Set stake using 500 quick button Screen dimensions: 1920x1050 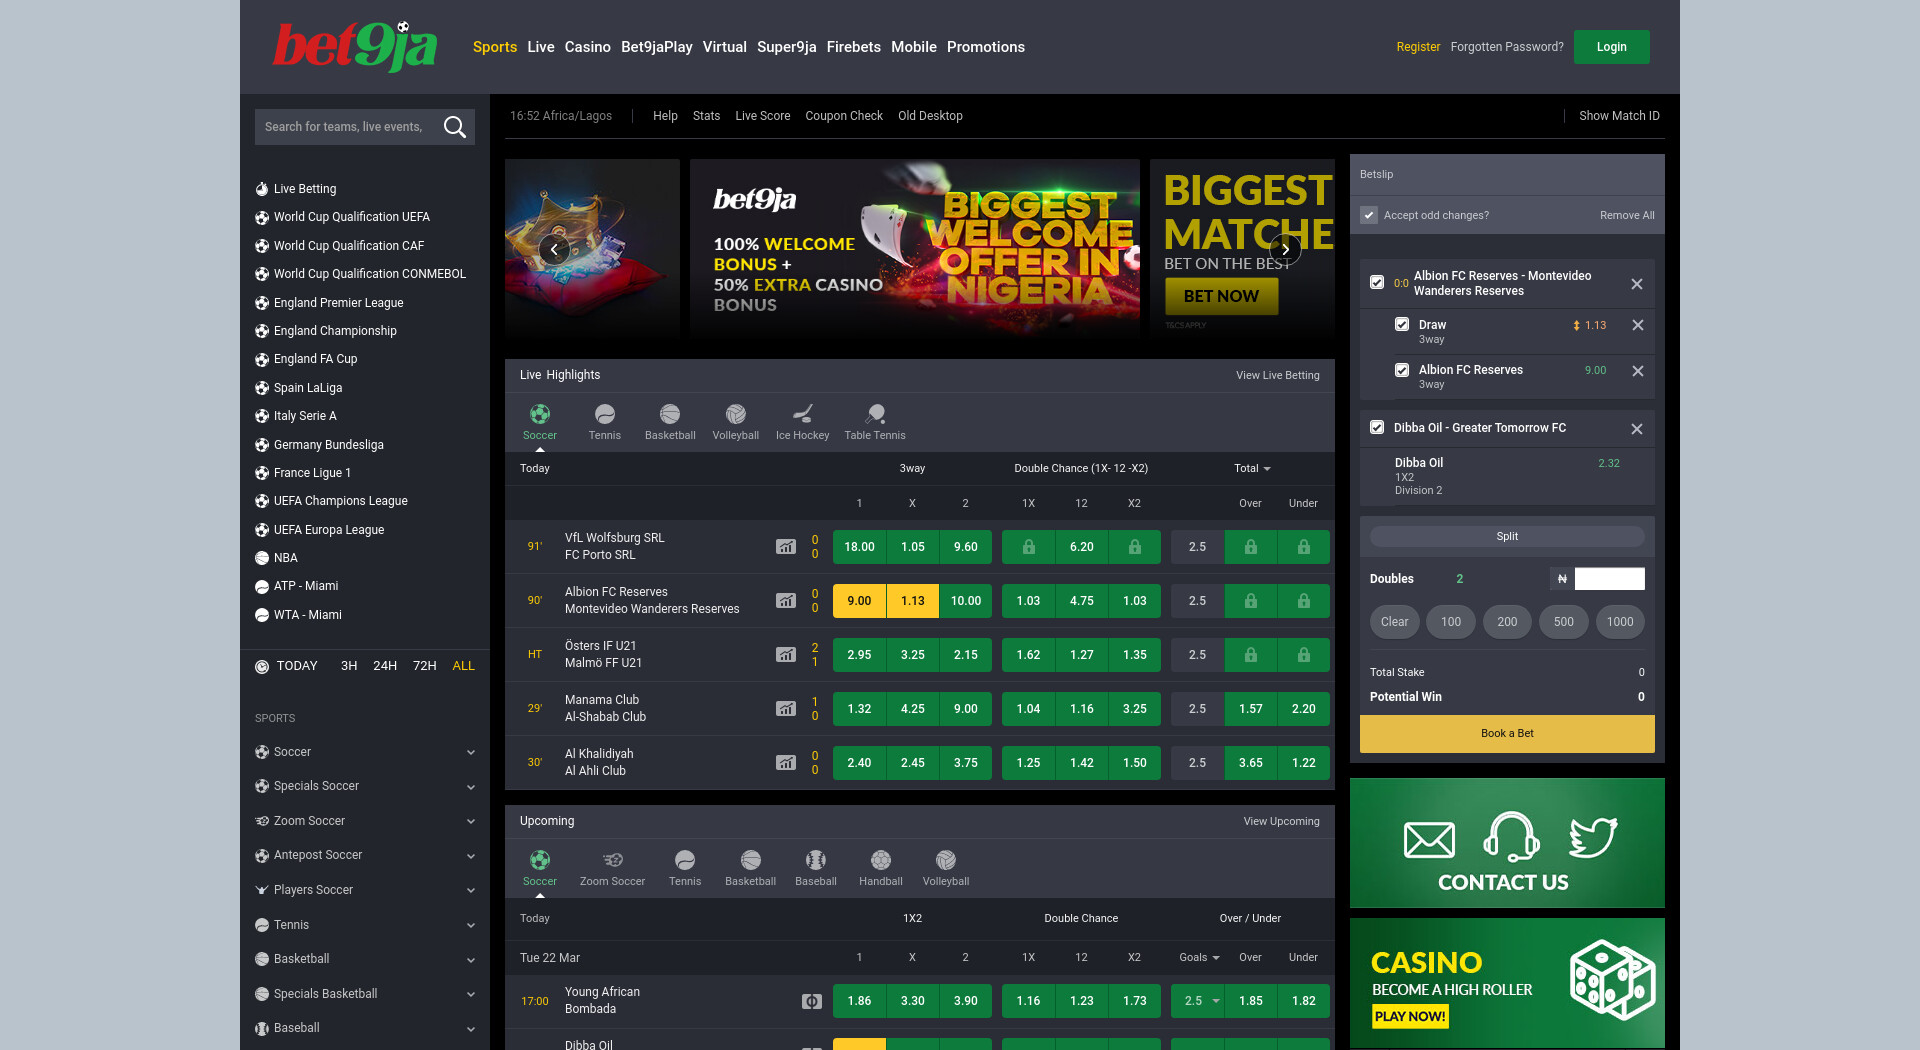tap(1564, 622)
